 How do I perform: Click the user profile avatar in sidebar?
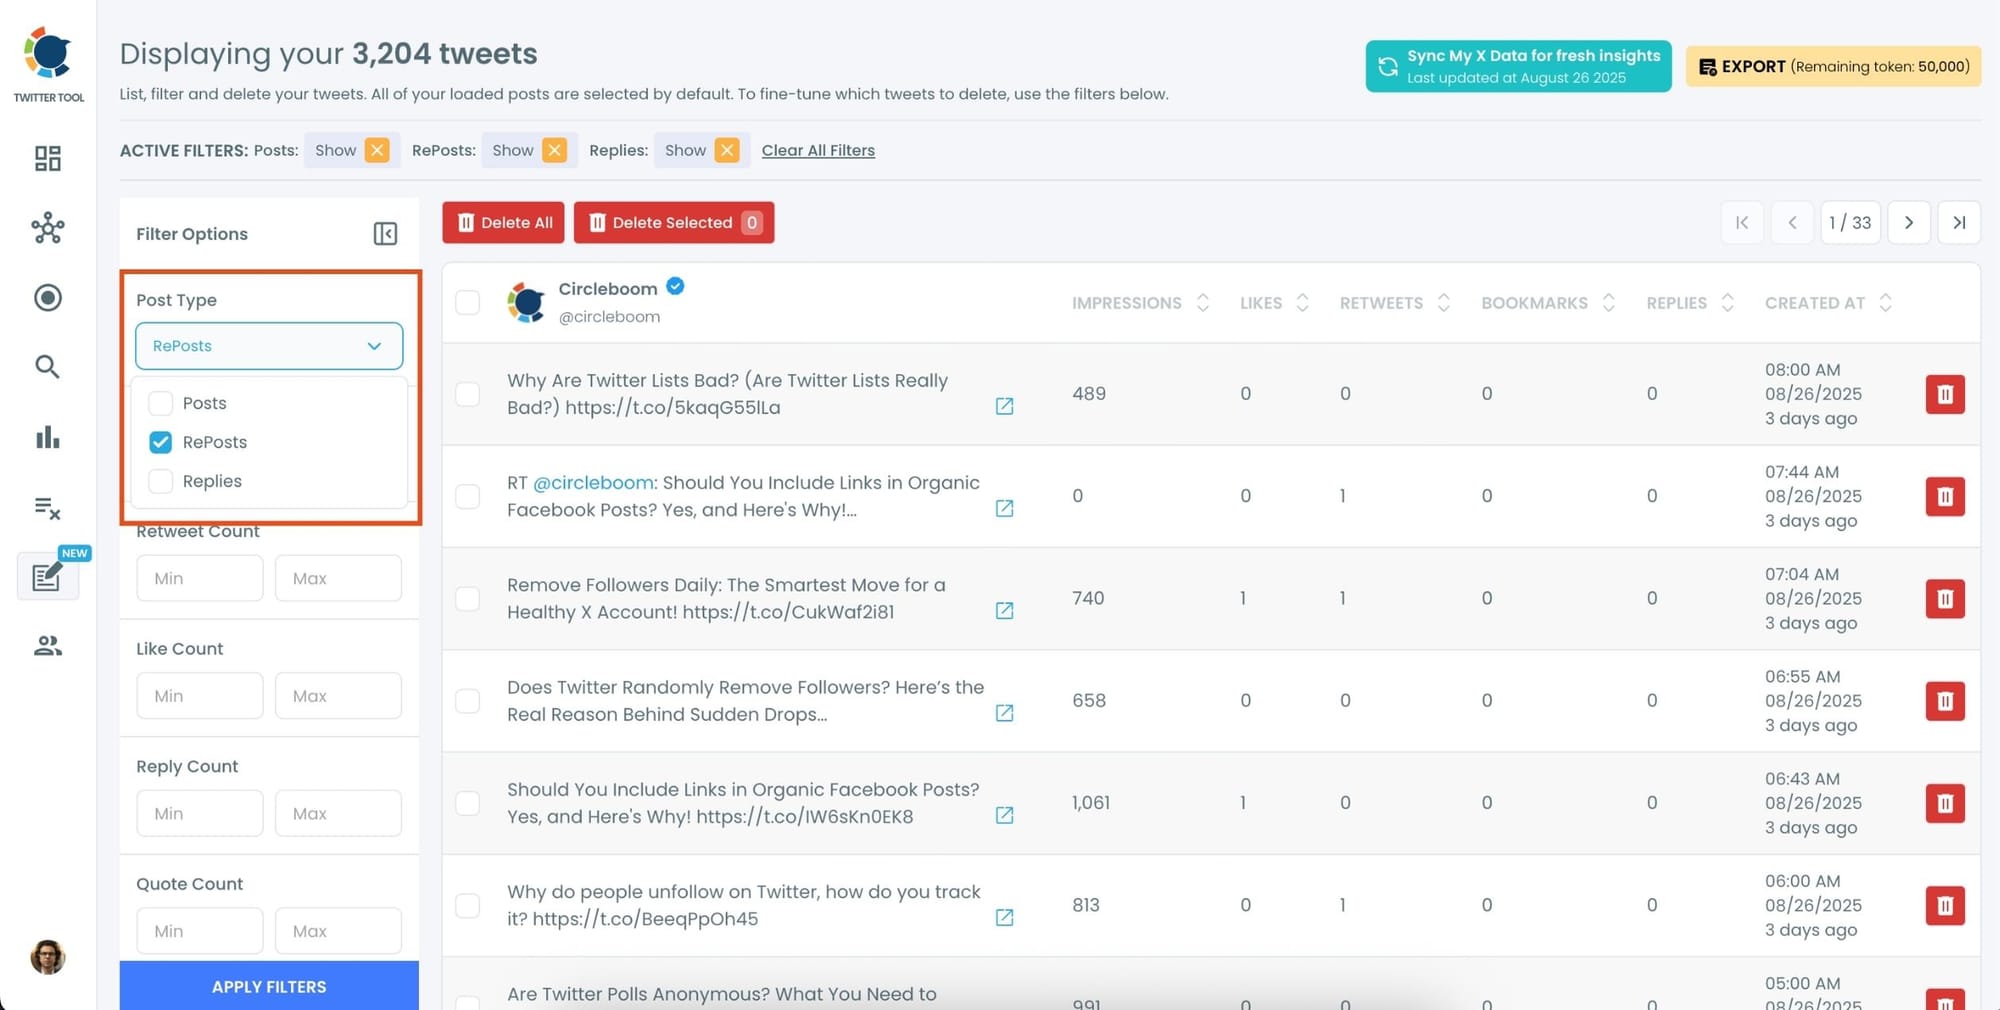tap(48, 957)
